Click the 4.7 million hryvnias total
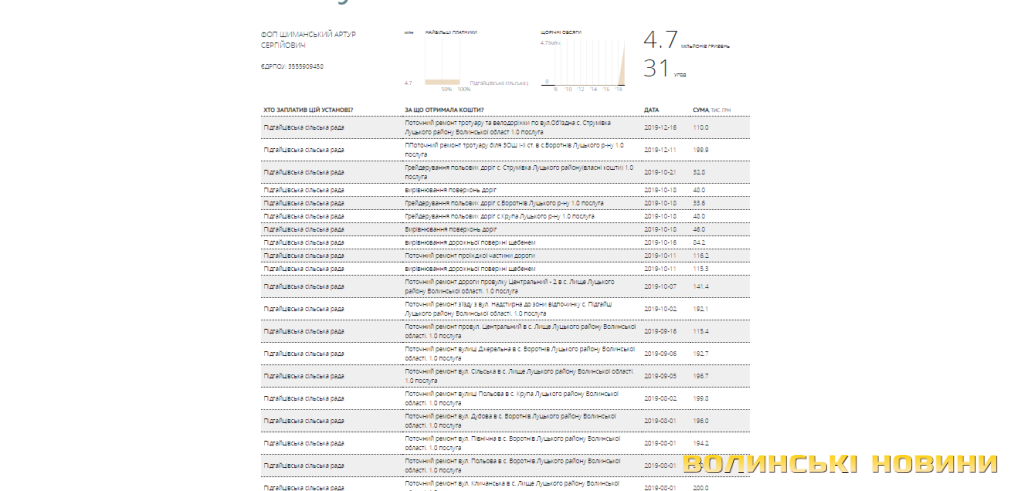Image resolution: width=1024 pixels, height=491 pixels. [660, 40]
